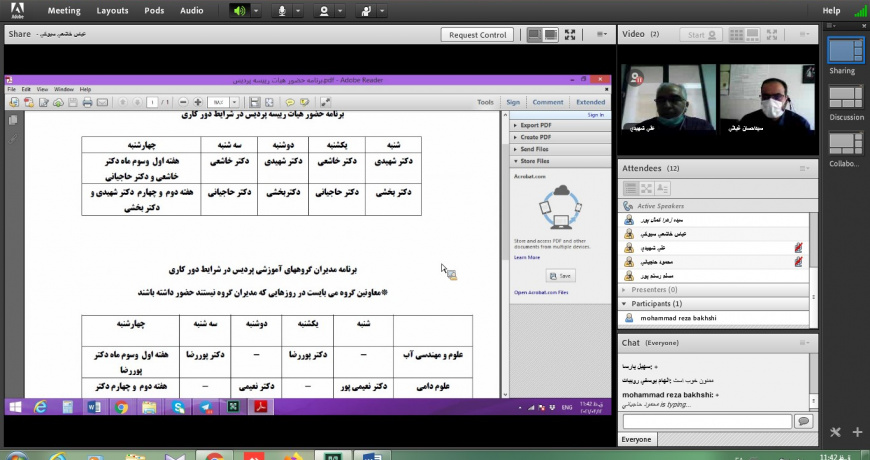870x460 pixels.
Task: Select the Everyone chat tab
Action: 636,439
